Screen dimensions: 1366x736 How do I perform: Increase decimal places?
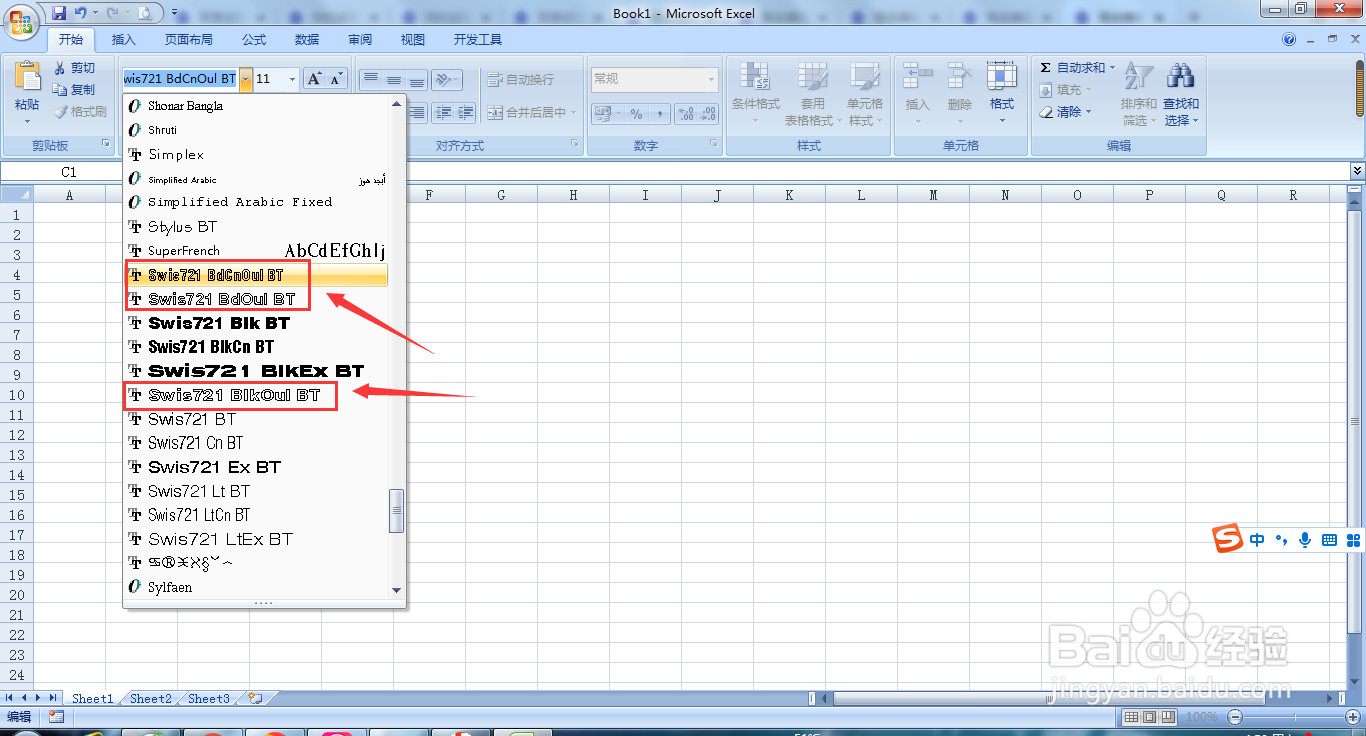click(685, 113)
